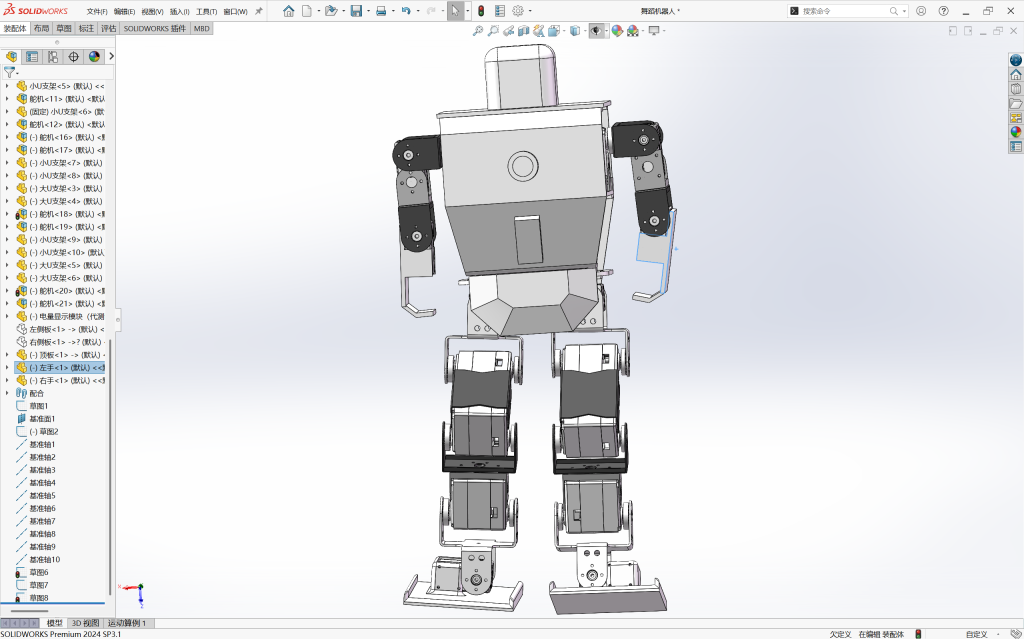This screenshot has height=639, width=1024.
Task: Open the 视图(V) menu
Action: (x=152, y=12)
